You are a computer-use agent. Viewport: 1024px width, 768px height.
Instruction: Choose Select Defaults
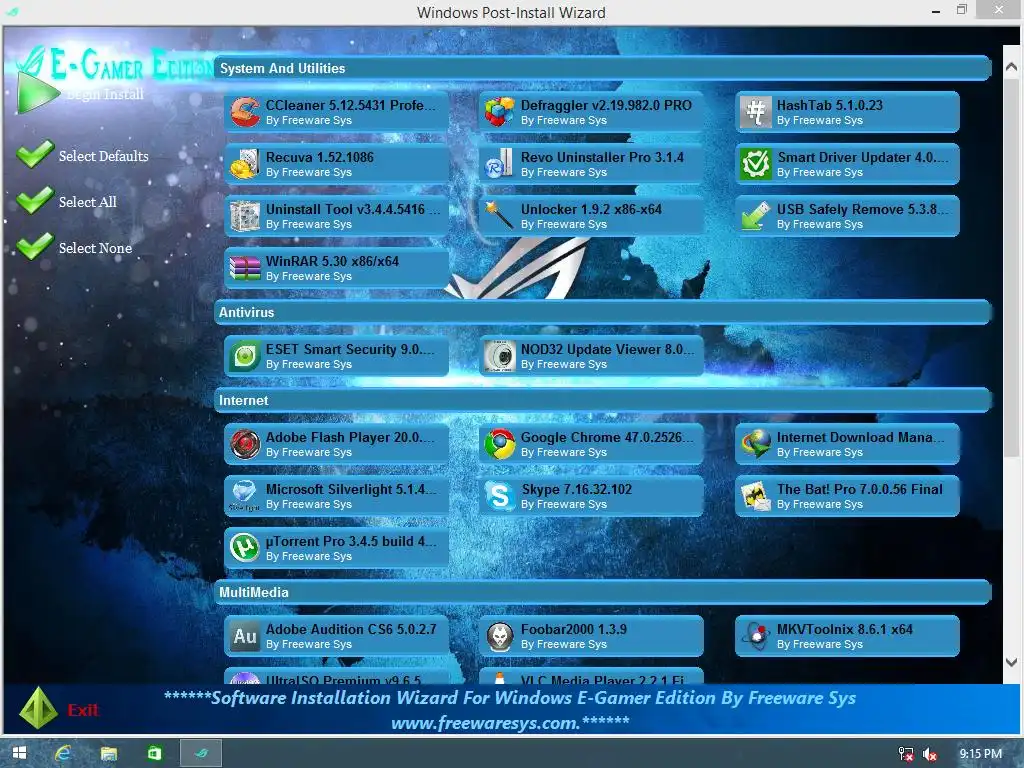click(x=103, y=156)
